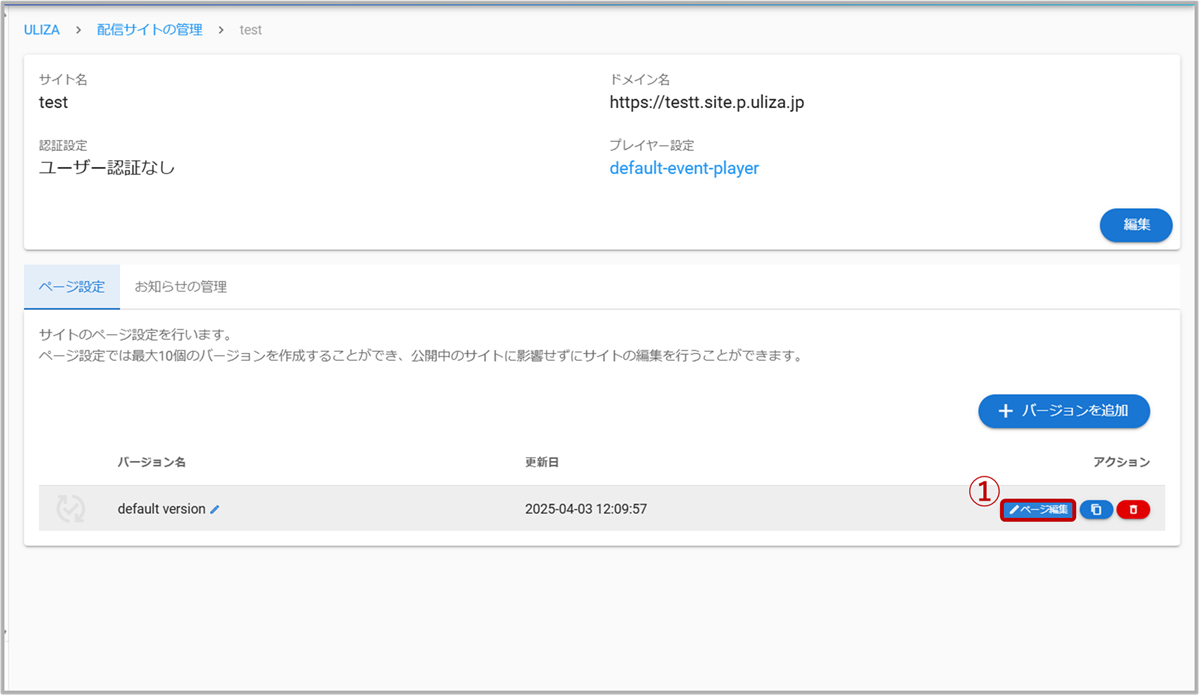Image resolution: width=1199 pixels, height=695 pixels.
Task: Switch to お知らせの管理 tab
Action: [x=181, y=287]
